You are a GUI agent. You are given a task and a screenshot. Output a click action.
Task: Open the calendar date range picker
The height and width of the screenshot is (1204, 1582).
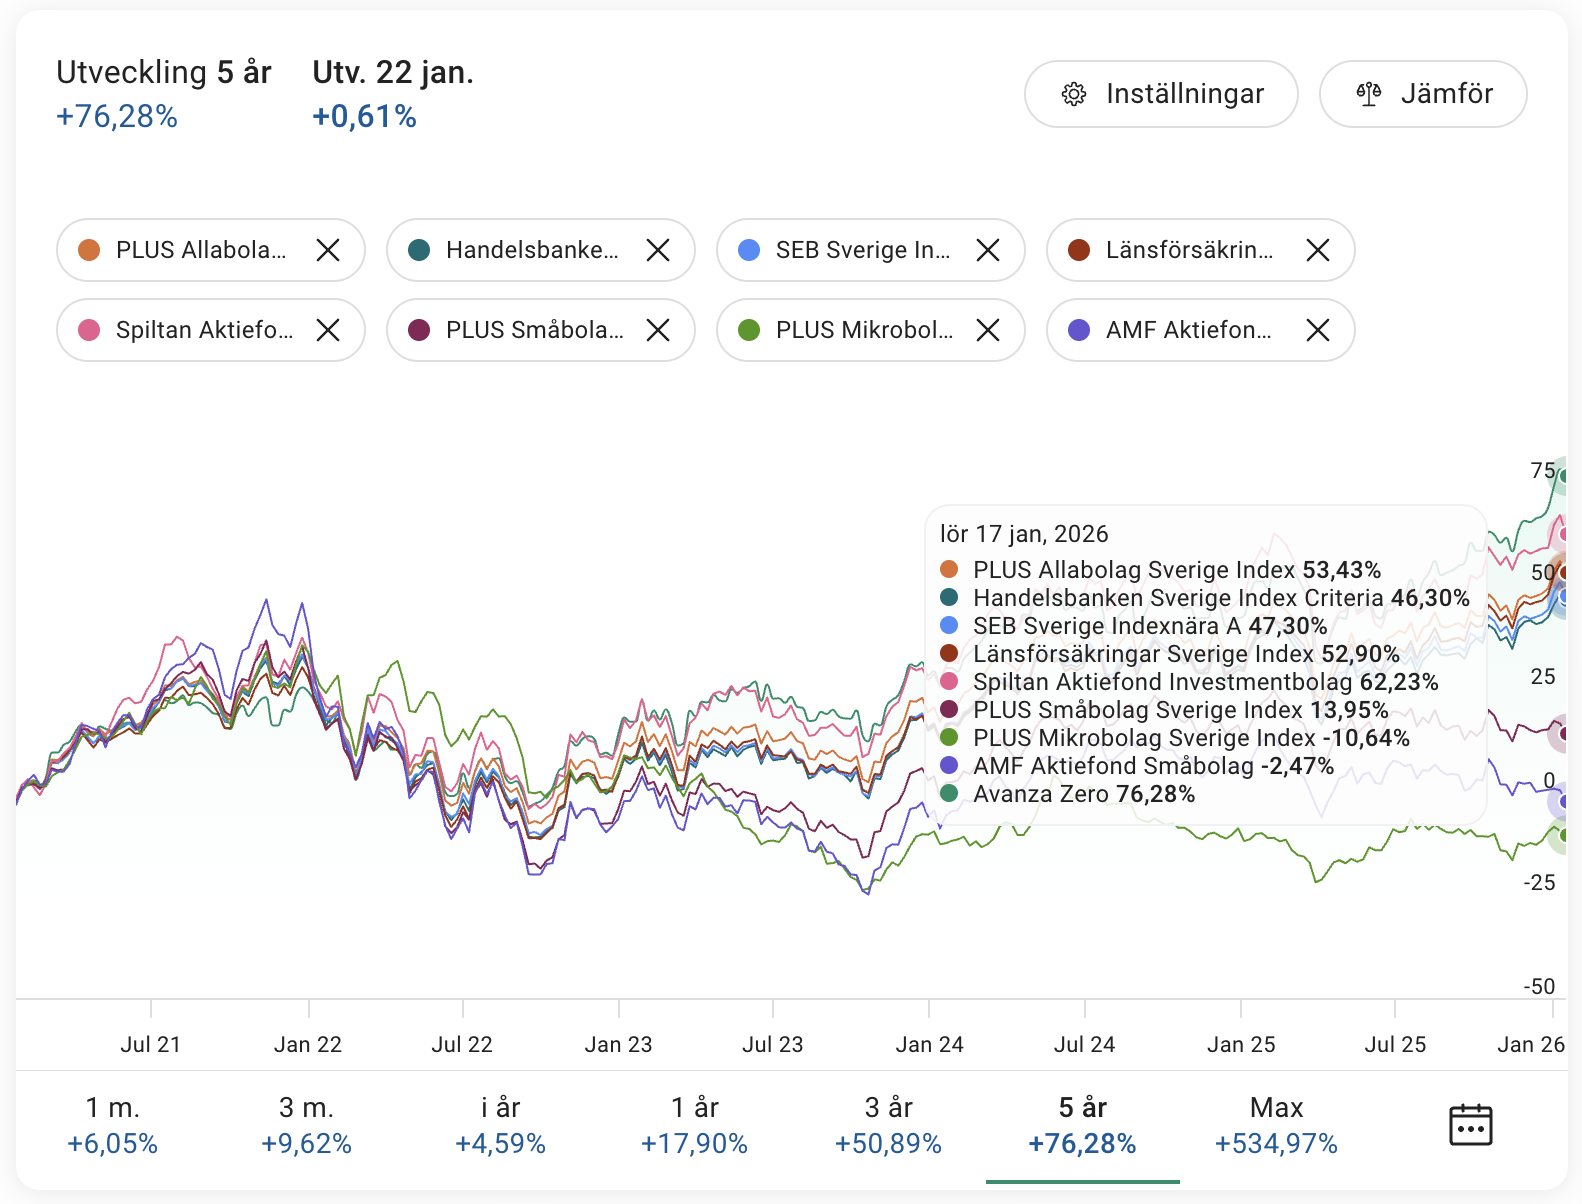(x=1470, y=1125)
